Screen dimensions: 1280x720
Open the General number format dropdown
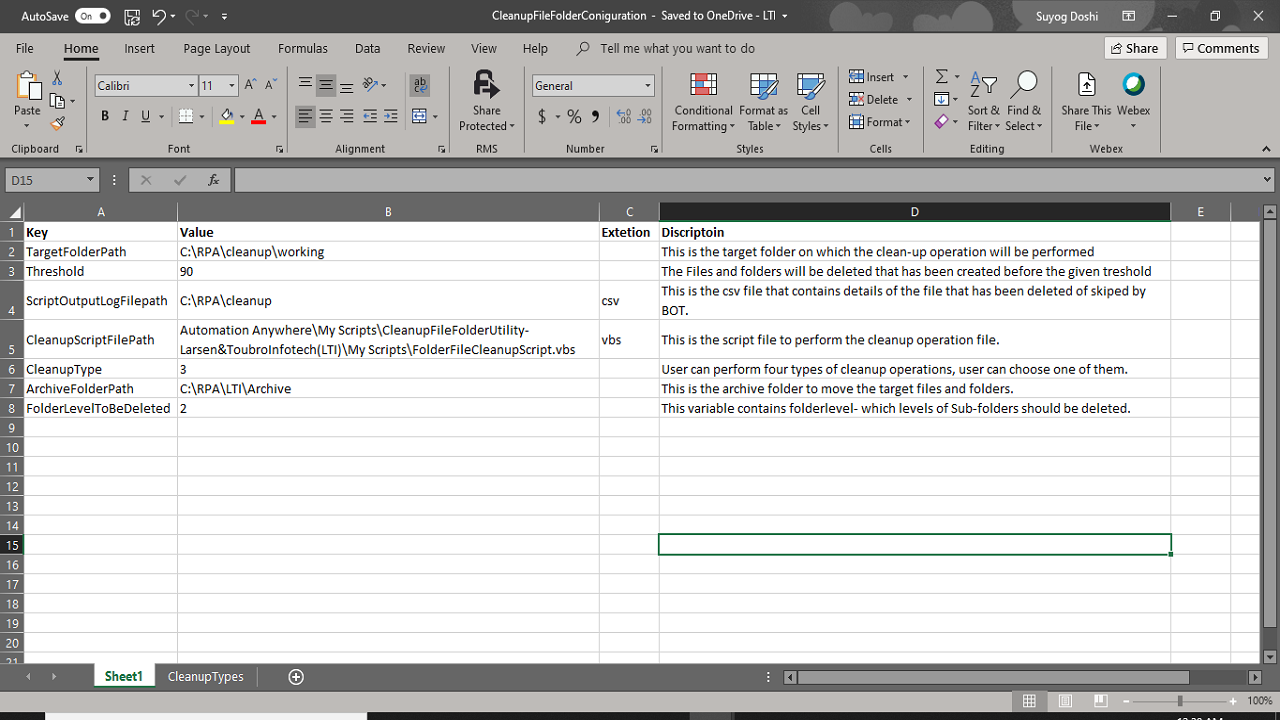(648, 86)
